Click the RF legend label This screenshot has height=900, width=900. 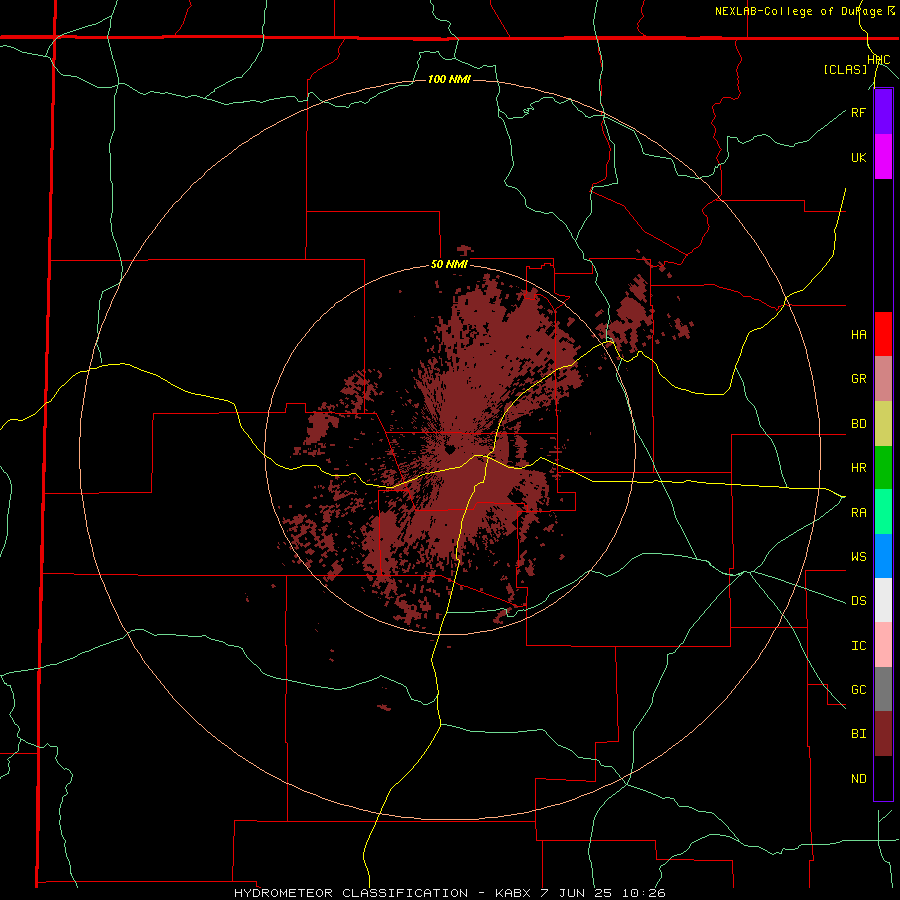858,112
